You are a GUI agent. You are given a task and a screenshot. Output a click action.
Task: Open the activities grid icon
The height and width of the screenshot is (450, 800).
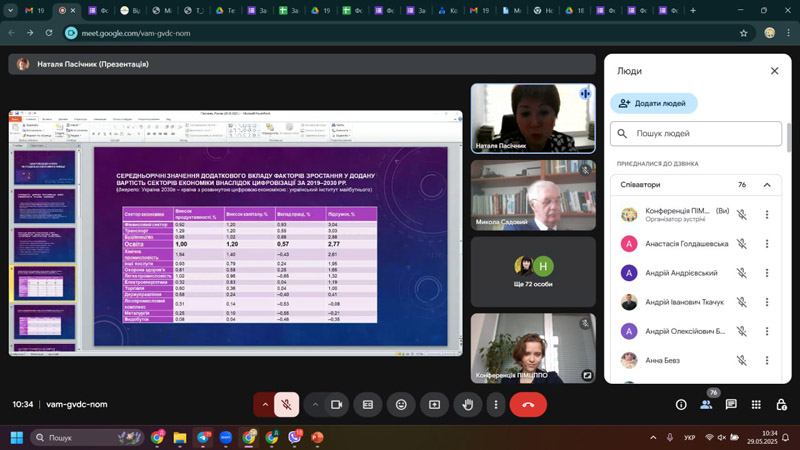pyautogui.click(x=756, y=404)
